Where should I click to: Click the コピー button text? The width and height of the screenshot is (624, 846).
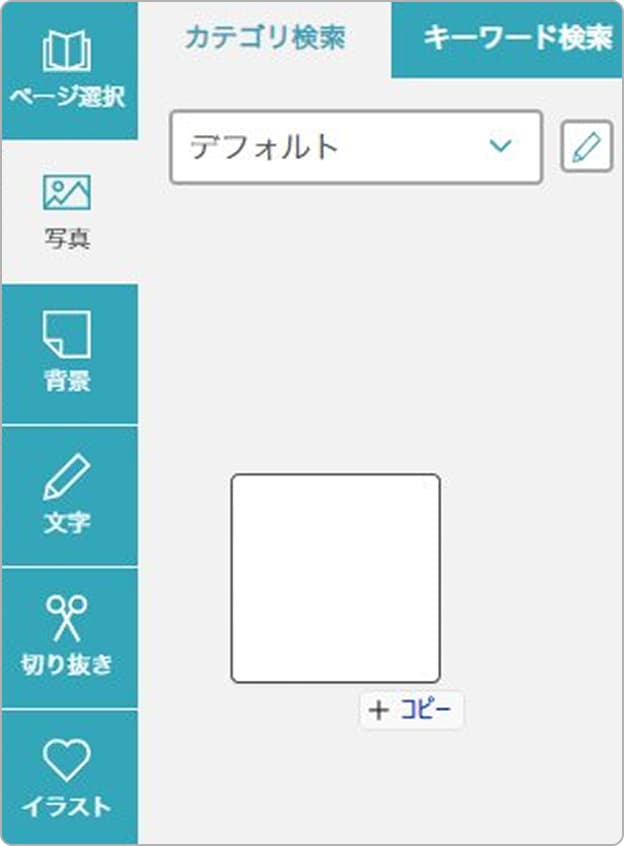(x=425, y=710)
